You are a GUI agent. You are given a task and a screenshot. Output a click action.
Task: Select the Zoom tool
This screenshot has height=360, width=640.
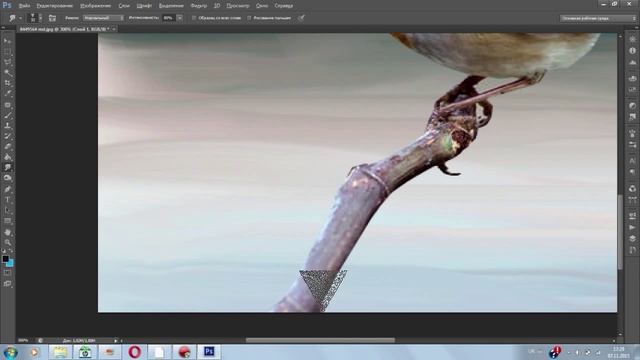7,242
